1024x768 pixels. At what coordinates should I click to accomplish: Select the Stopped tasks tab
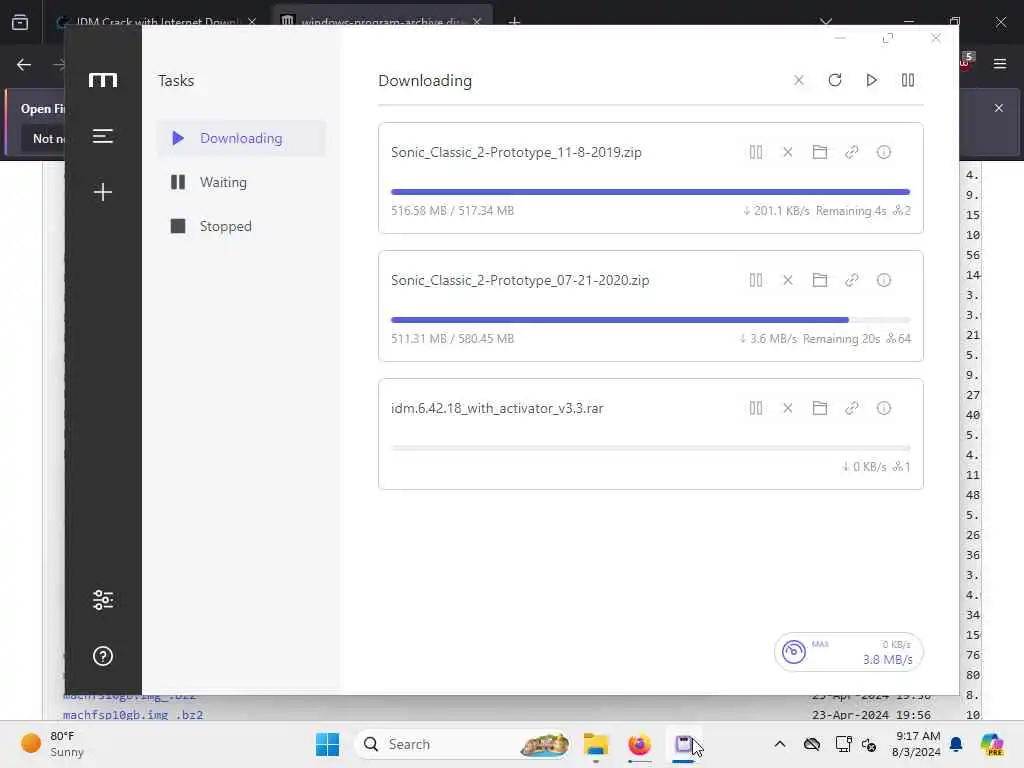coord(241,226)
